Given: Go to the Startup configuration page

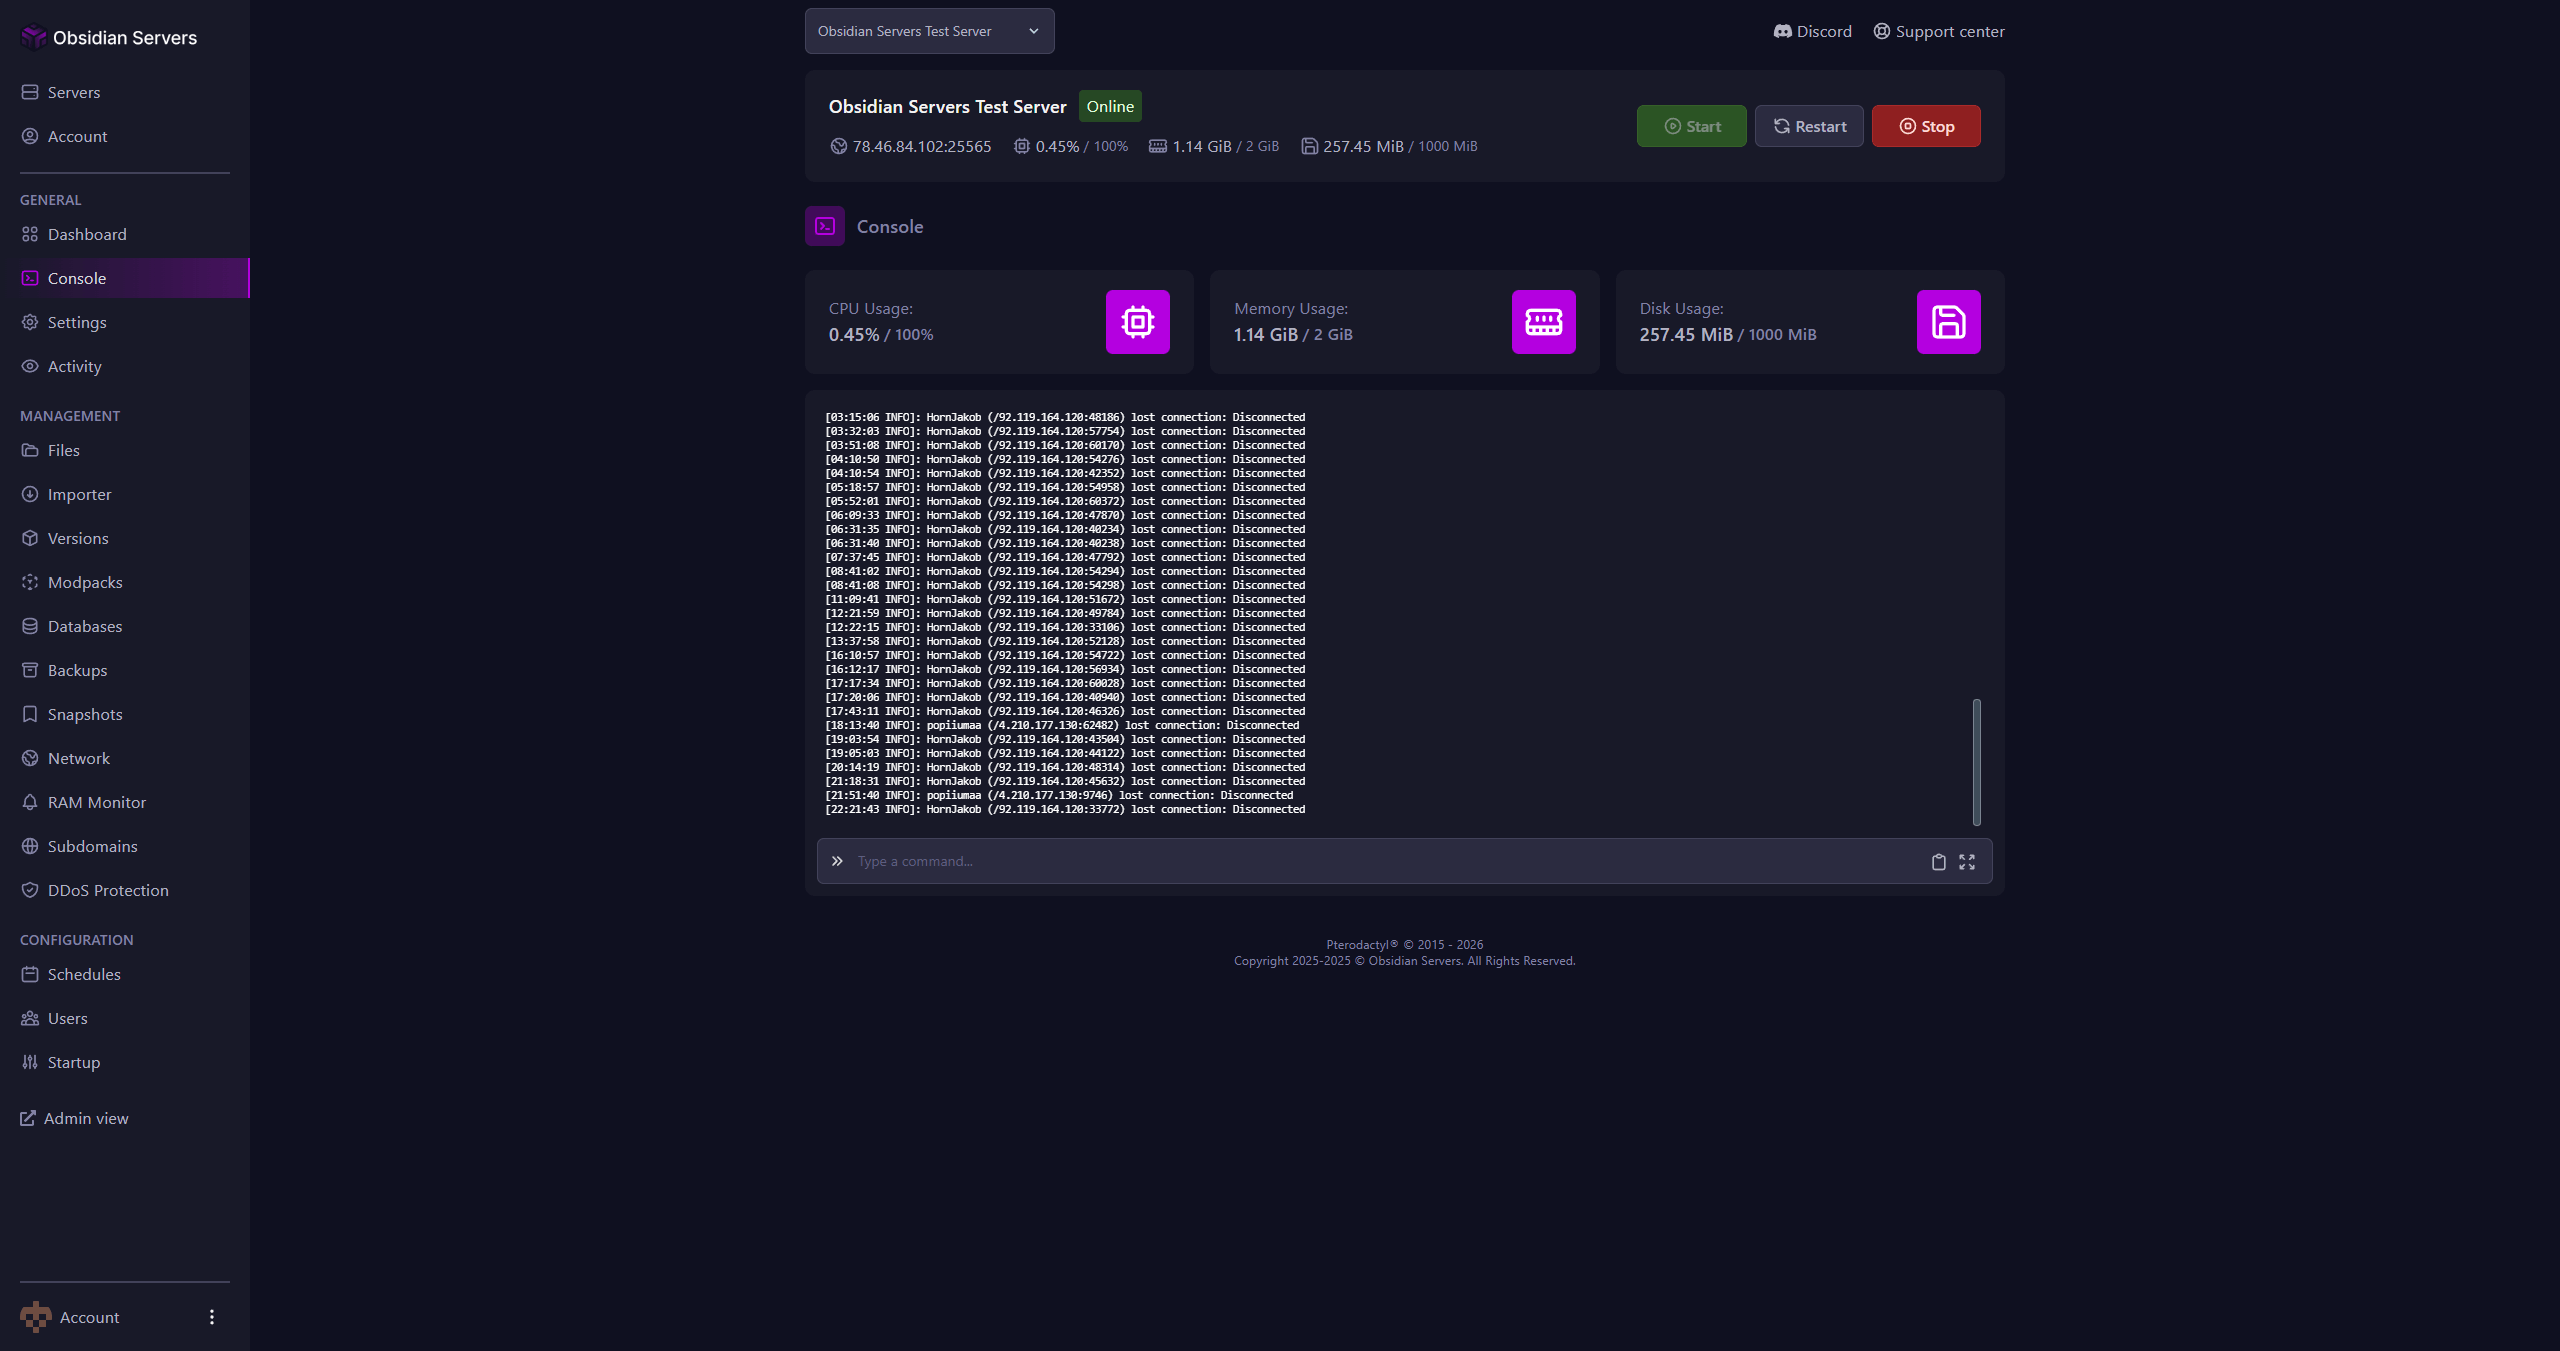Looking at the screenshot, I should pyautogui.click(x=74, y=1062).
